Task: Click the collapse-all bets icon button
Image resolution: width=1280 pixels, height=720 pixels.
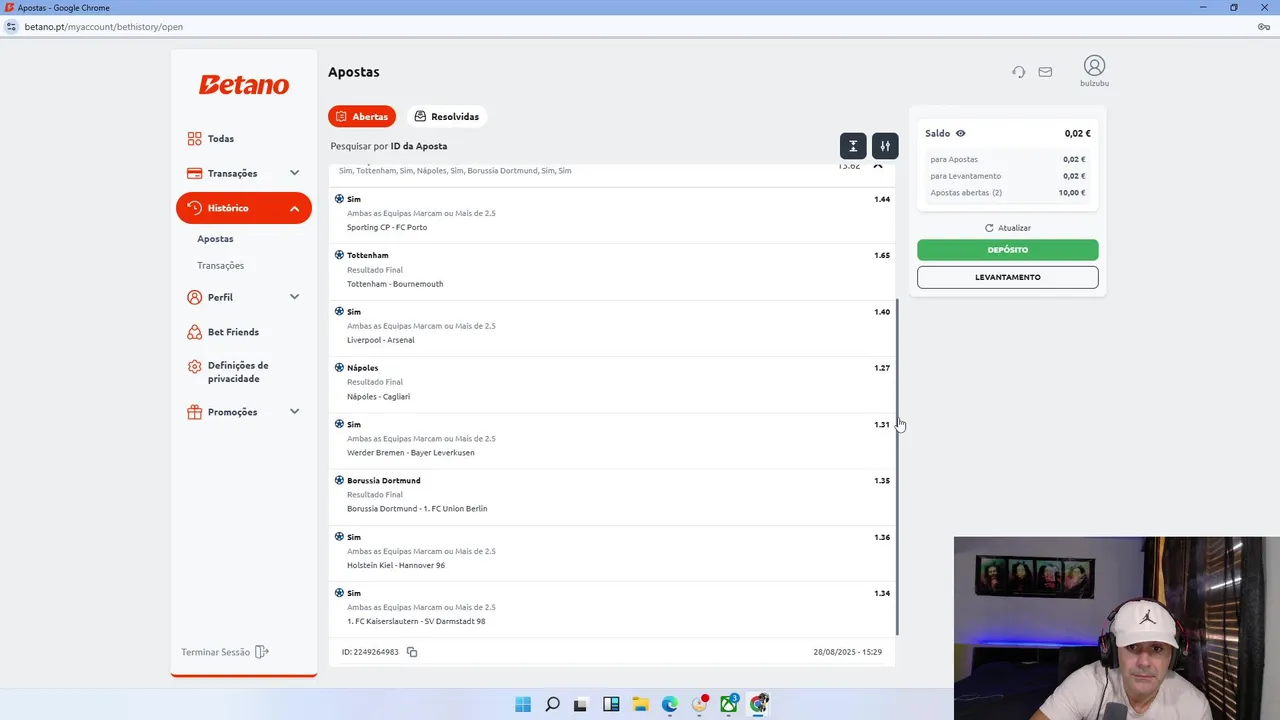Action: point(853,146)
